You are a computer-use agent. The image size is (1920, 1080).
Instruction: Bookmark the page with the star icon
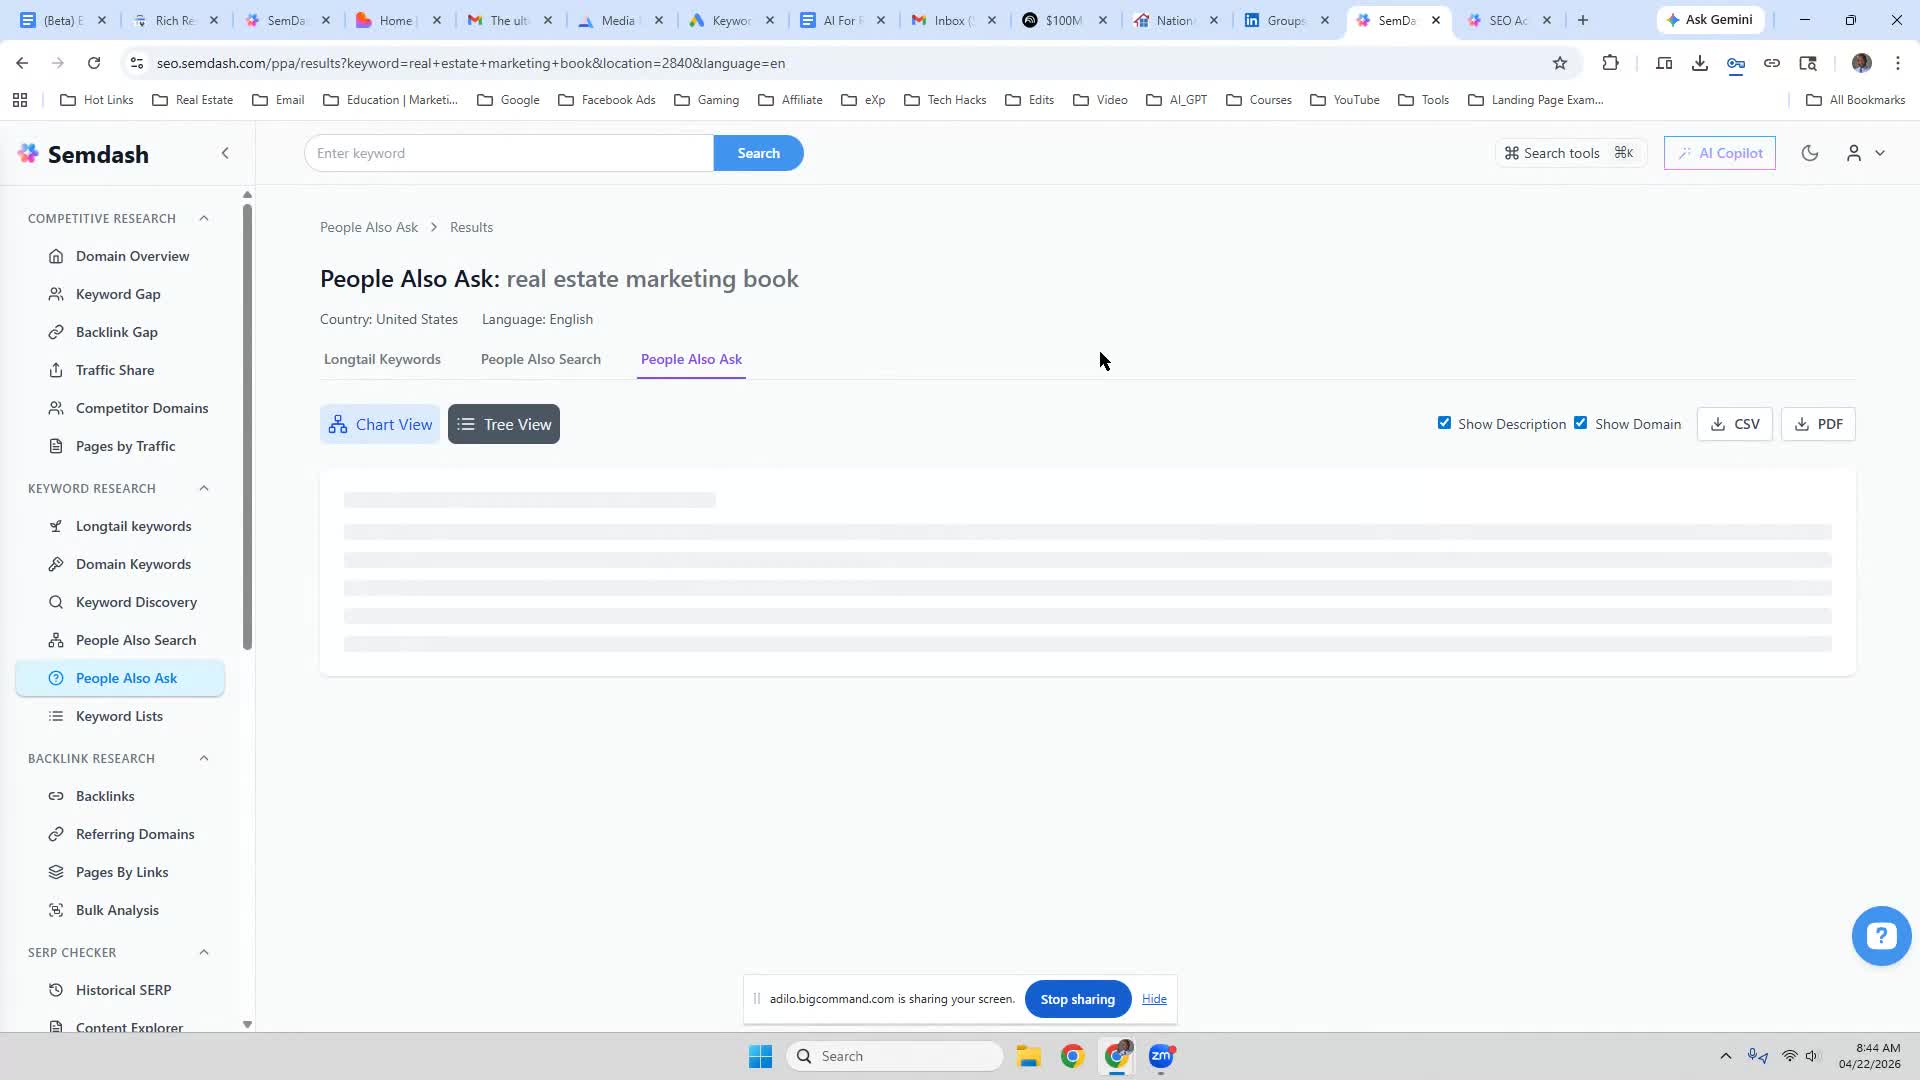pyautogui.click(x=1559, y=63)
